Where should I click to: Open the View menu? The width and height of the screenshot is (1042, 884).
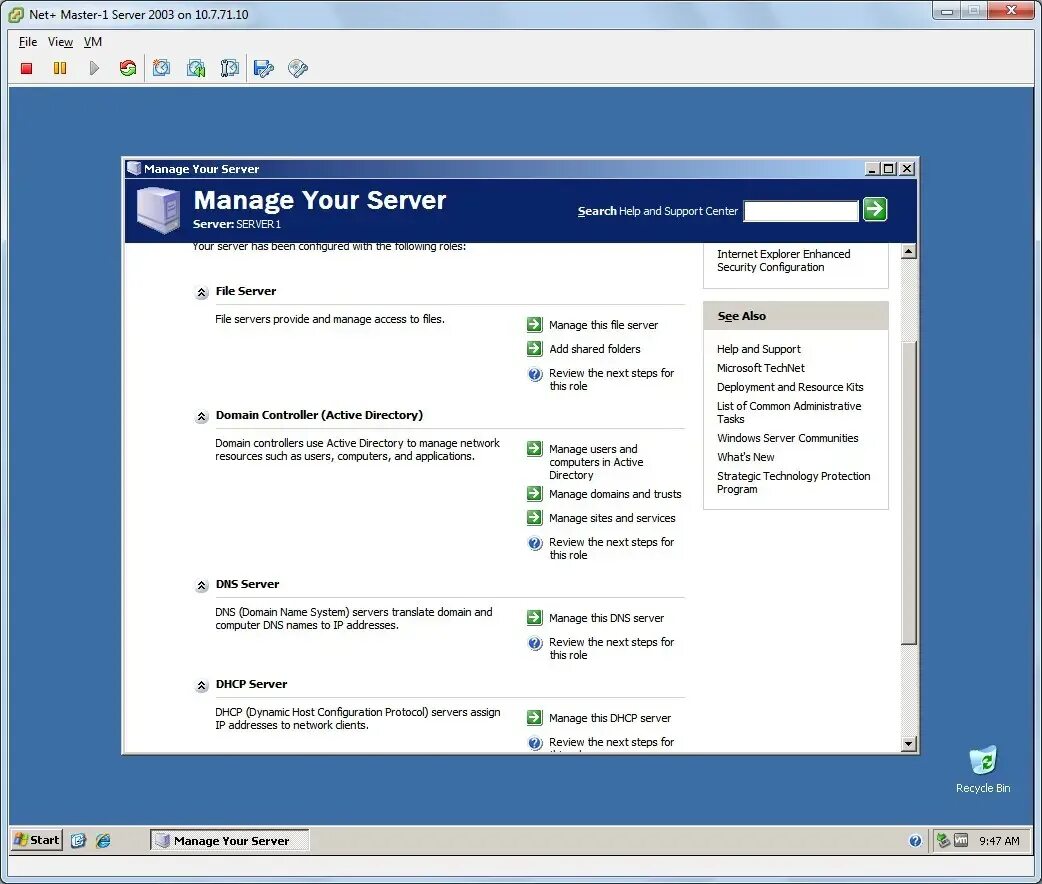tap(60, 42)
